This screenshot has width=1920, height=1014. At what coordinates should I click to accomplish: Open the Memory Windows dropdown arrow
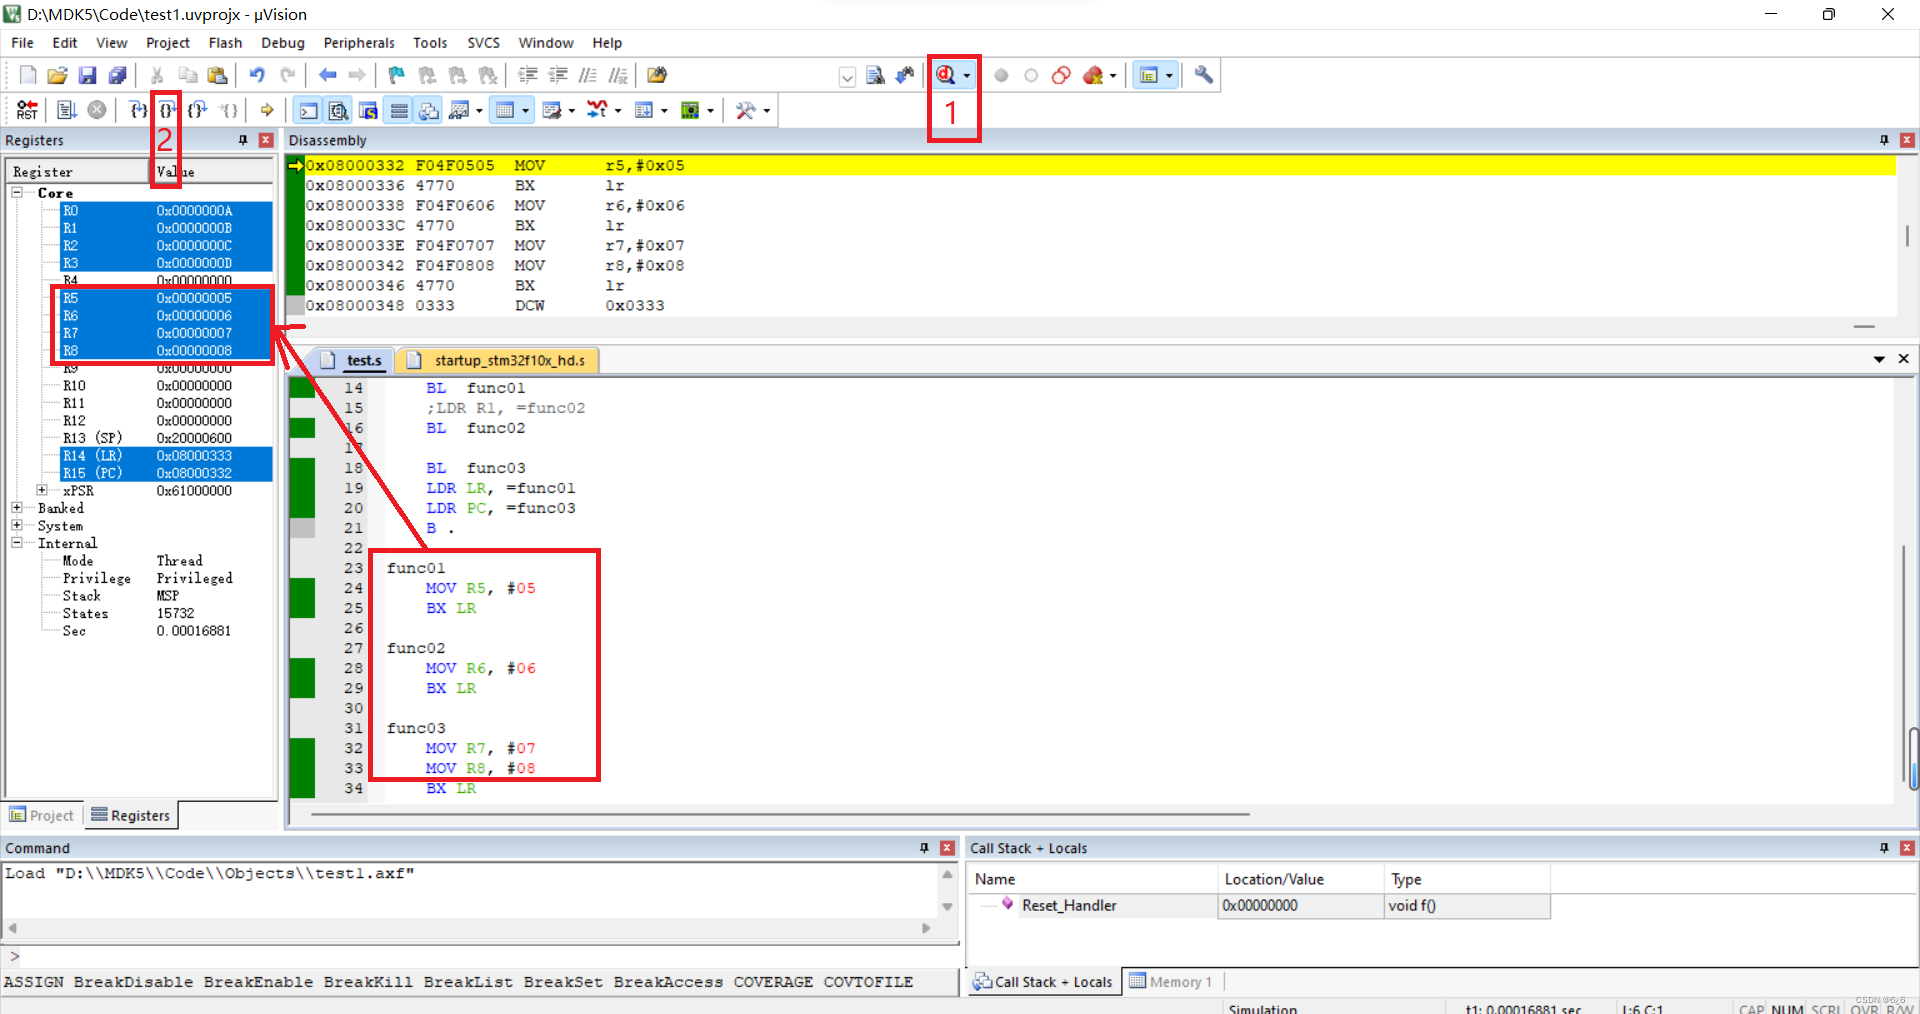(526, 111)
